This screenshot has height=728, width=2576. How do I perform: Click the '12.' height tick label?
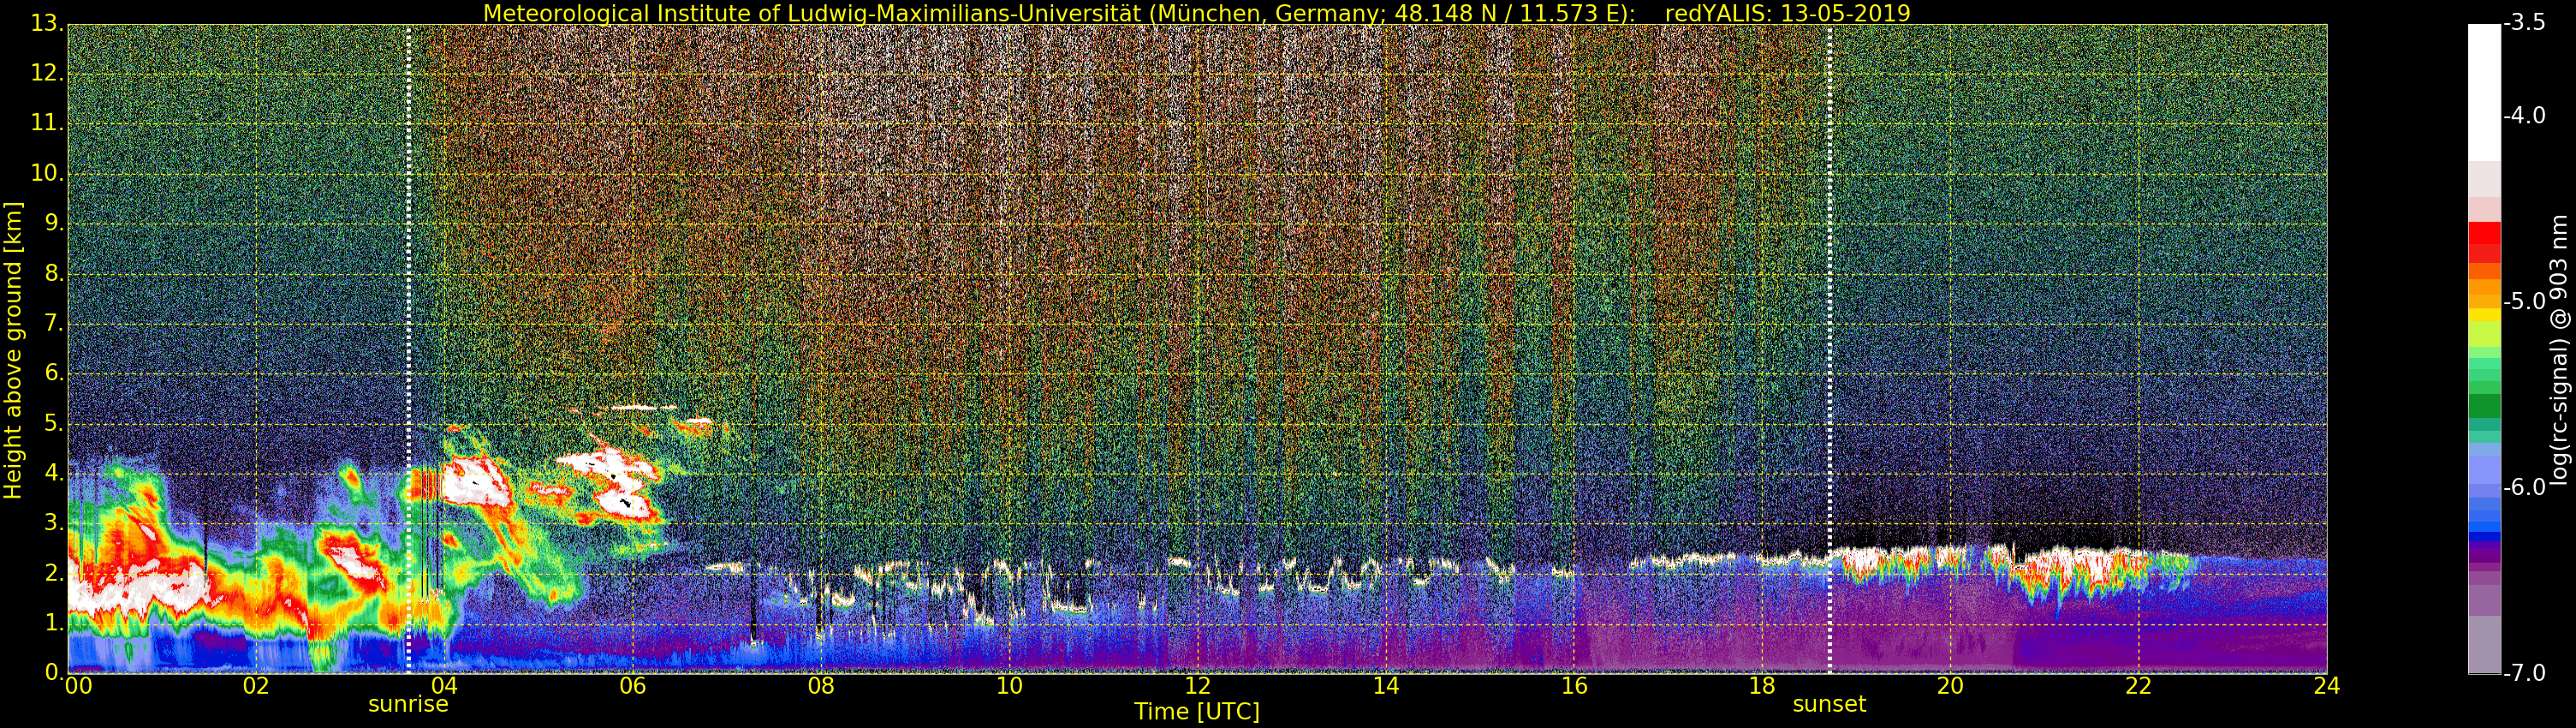(47, 74)
